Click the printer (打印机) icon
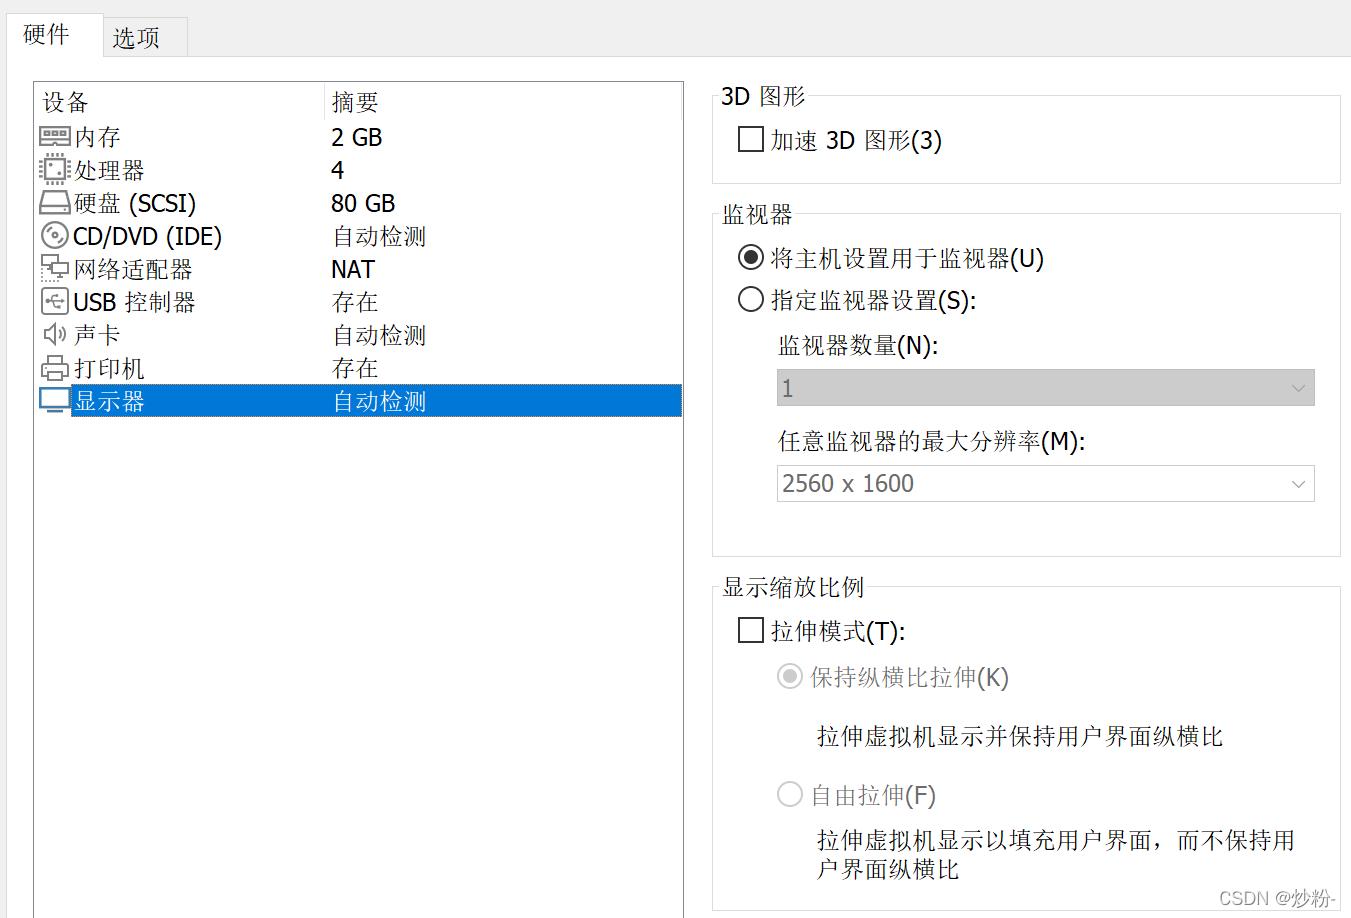Image resolution: width=1351 pixels, height=918 pixels. tap(54, 368)
